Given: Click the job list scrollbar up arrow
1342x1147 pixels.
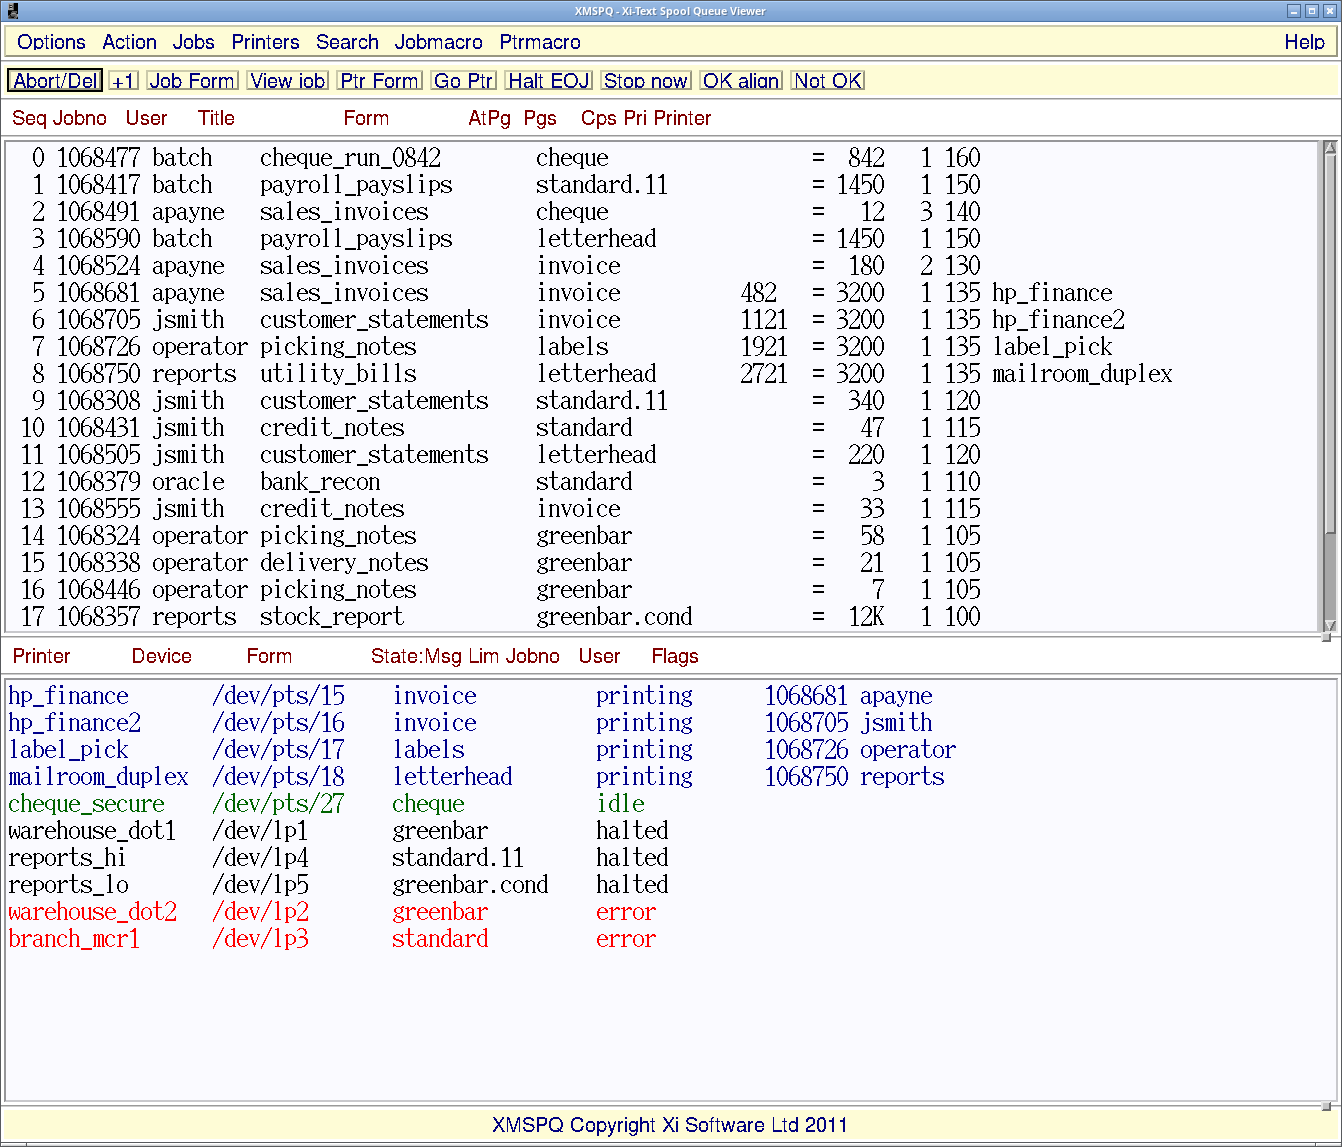Looking at the screenshot, I should tap(1329, 148).
